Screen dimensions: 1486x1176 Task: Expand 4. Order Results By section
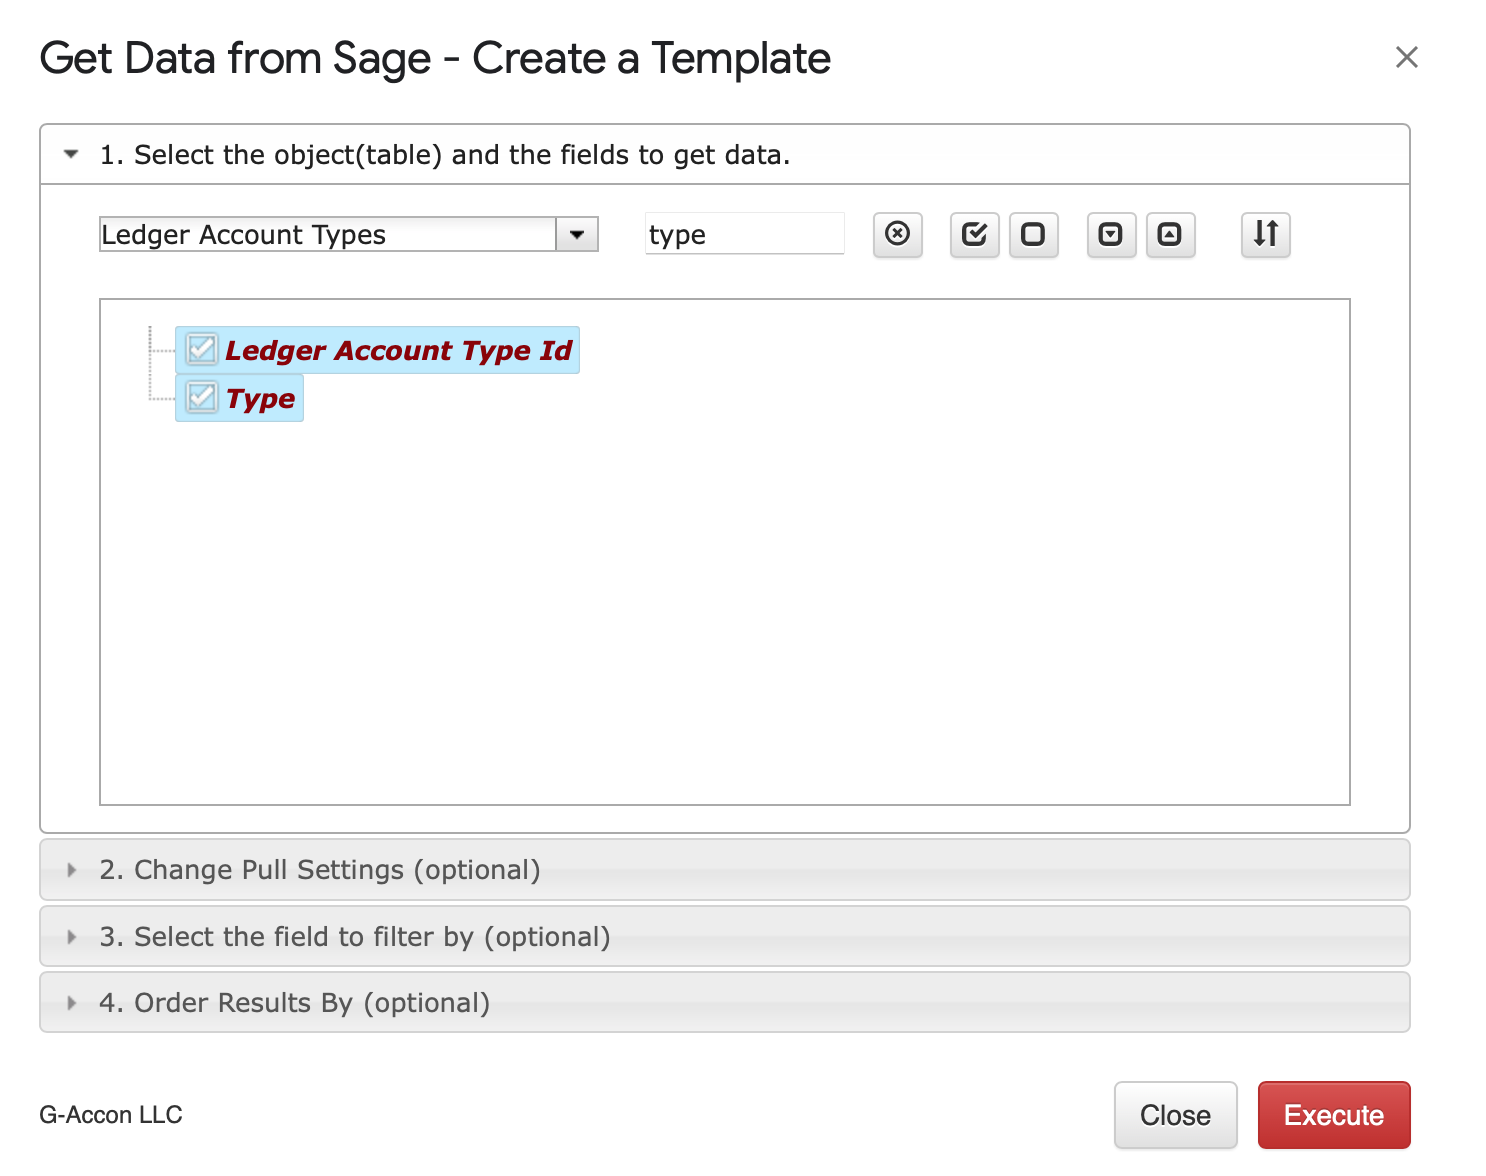pyautogui.click(x=725, y=1003)
